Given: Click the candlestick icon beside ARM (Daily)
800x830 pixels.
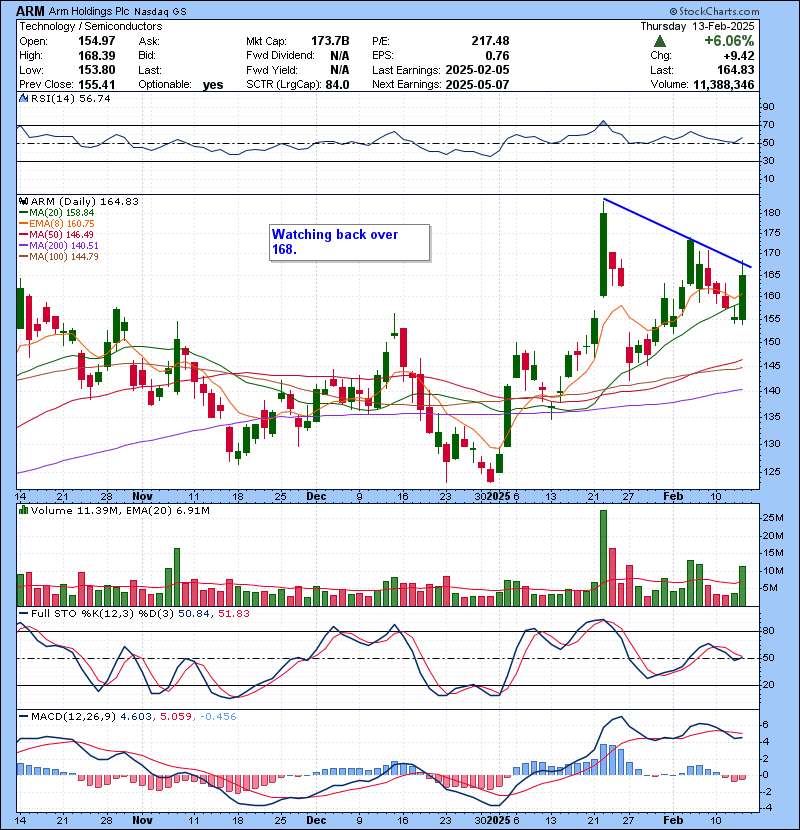Looking at the screenshot, I should click(23, 202).
